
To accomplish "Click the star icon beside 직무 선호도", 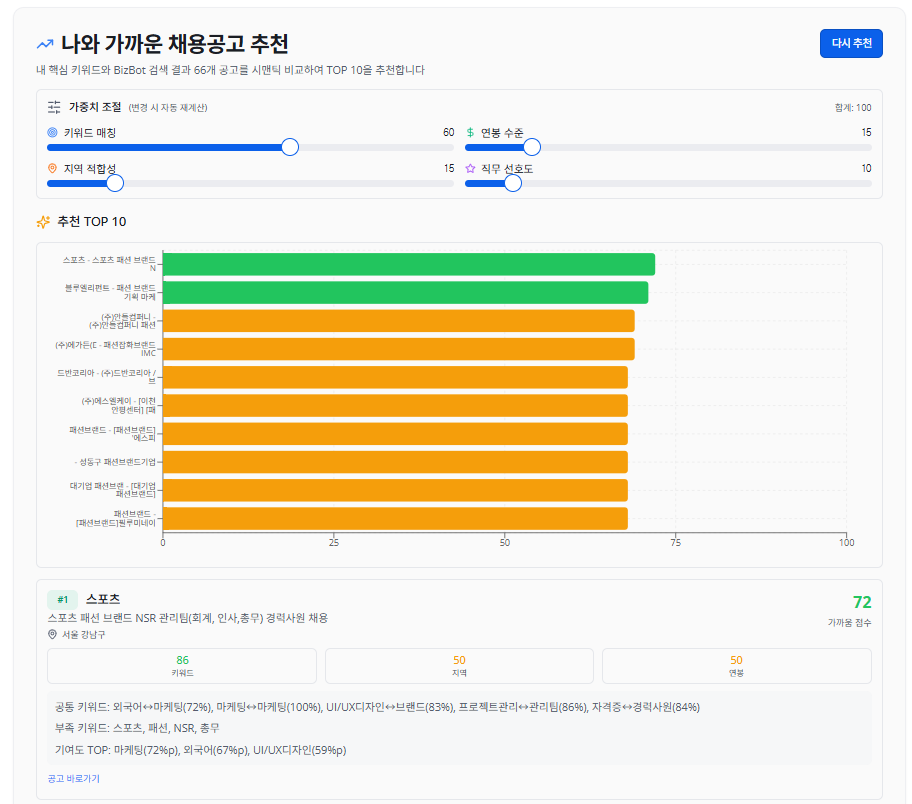I will click(470, 168).
